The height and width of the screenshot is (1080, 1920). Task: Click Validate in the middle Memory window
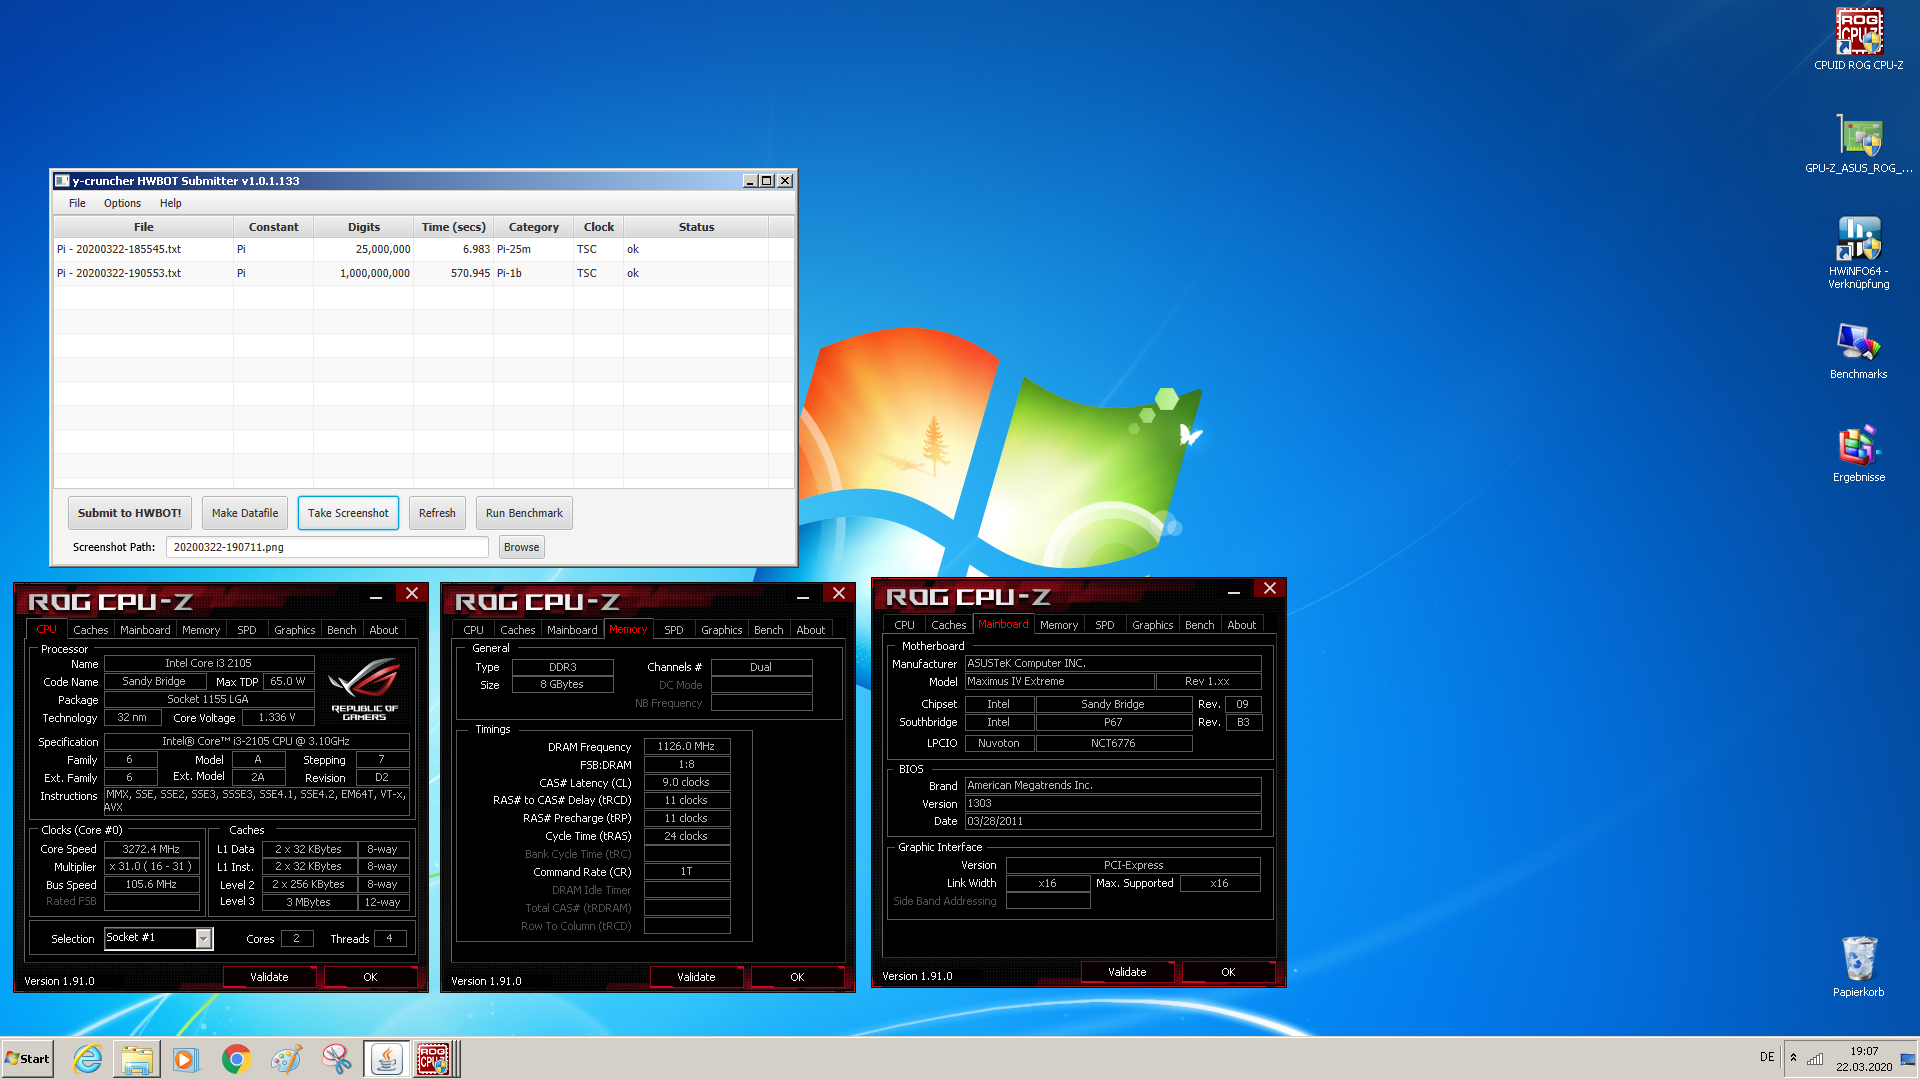point(696,977)
